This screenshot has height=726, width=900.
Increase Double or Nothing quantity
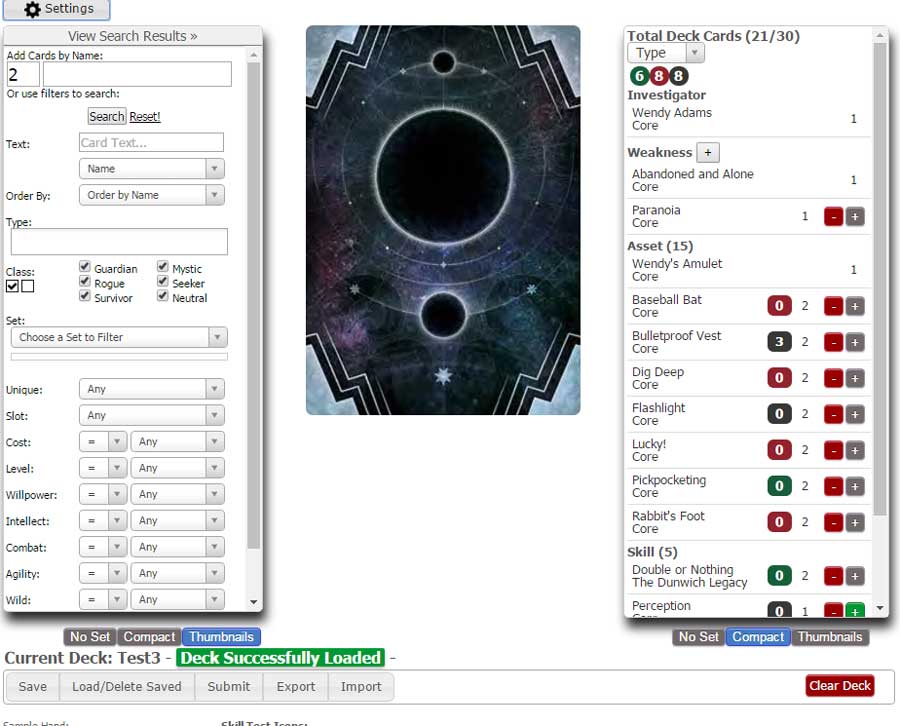point(855,576)
